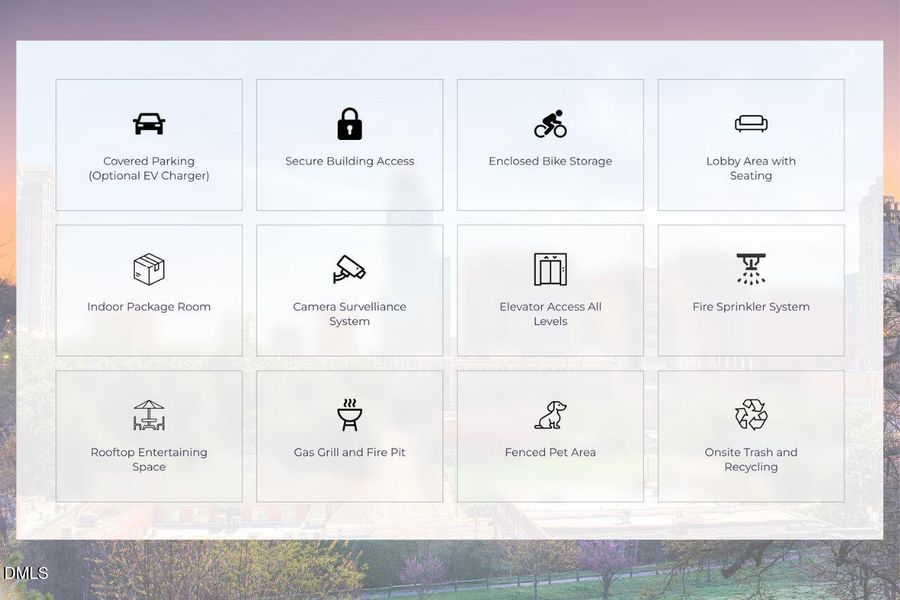The width and height of the screenshot is (900, 600).
Task: Select the "Rooftop Entertaining Space" label
Action: click(x=149, y=459)
